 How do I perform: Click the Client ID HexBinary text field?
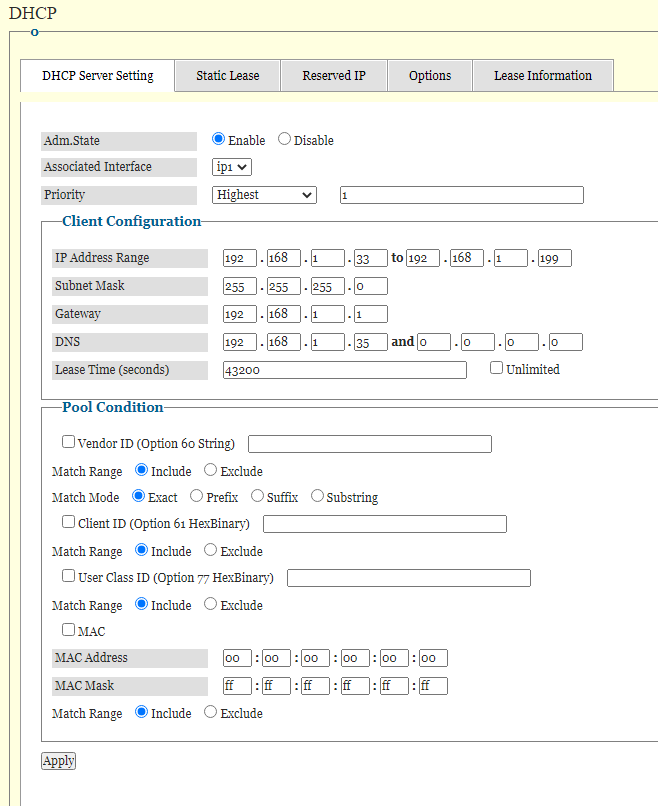[x=385, y=524]
